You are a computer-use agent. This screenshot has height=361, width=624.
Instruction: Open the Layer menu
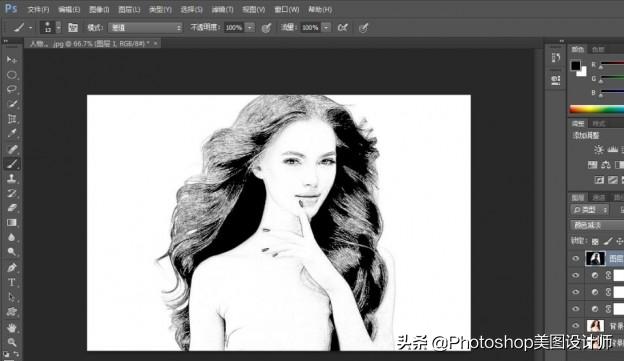[129, 10]
